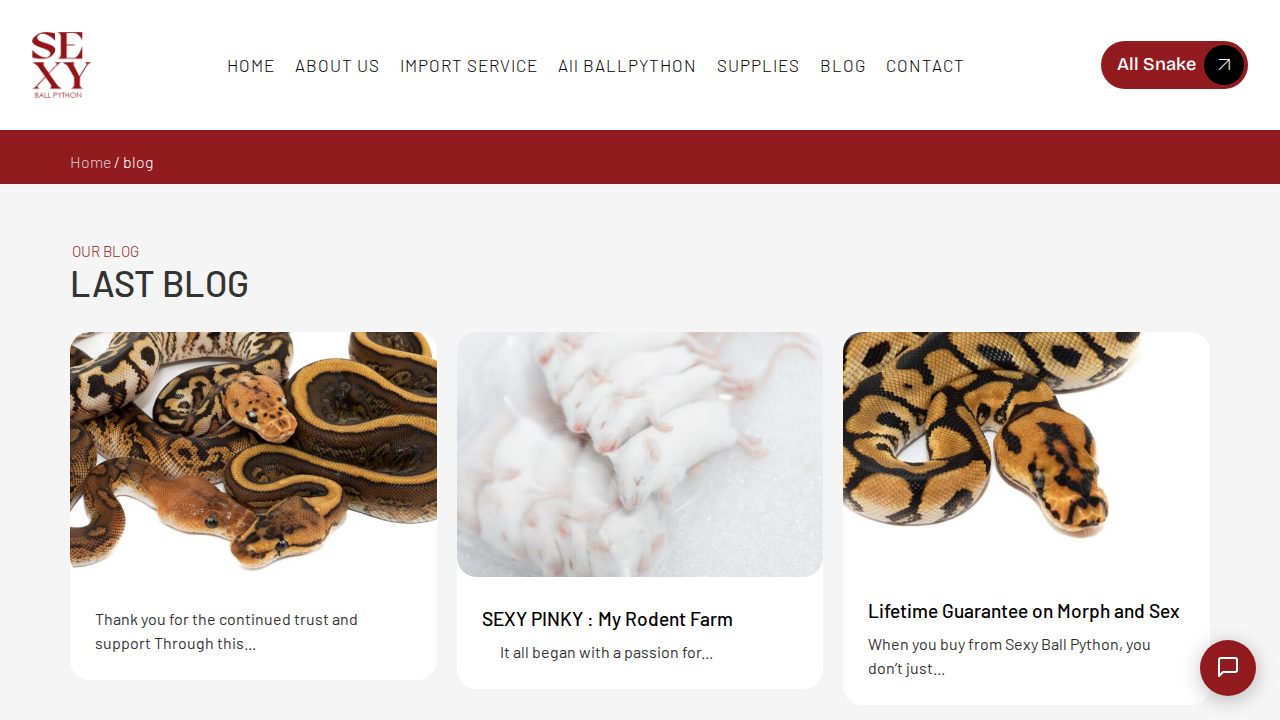Click the arrow icon in All Snake button
This screenshot has height=720, width=1280.
[x=1224, y=65]
